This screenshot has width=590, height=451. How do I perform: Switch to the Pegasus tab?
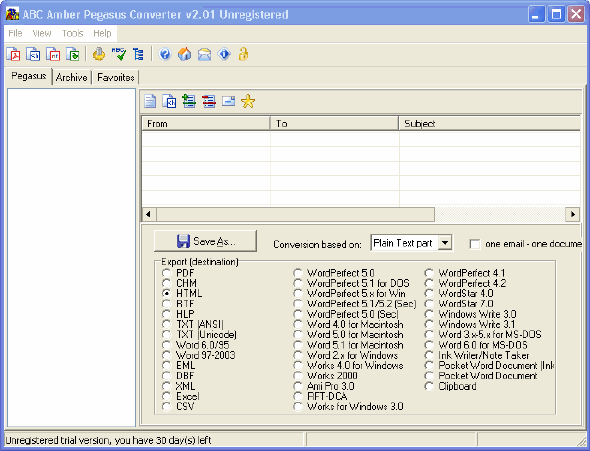pyautogui.click(x=29, y=76)
